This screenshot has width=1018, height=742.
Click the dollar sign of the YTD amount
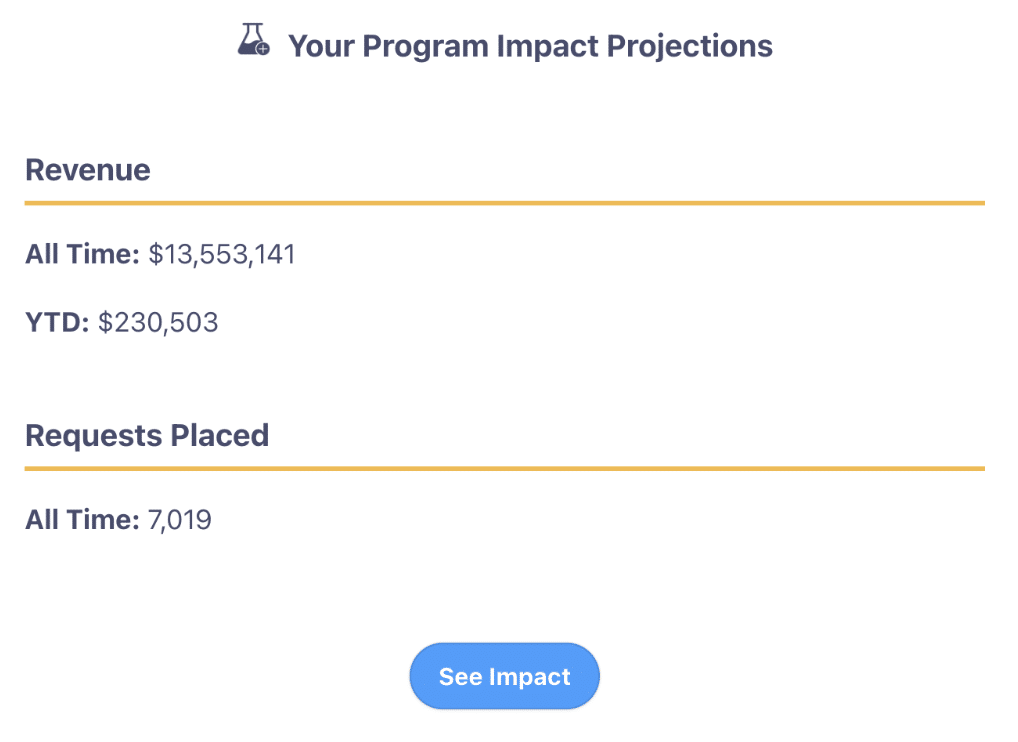point(105,322)
